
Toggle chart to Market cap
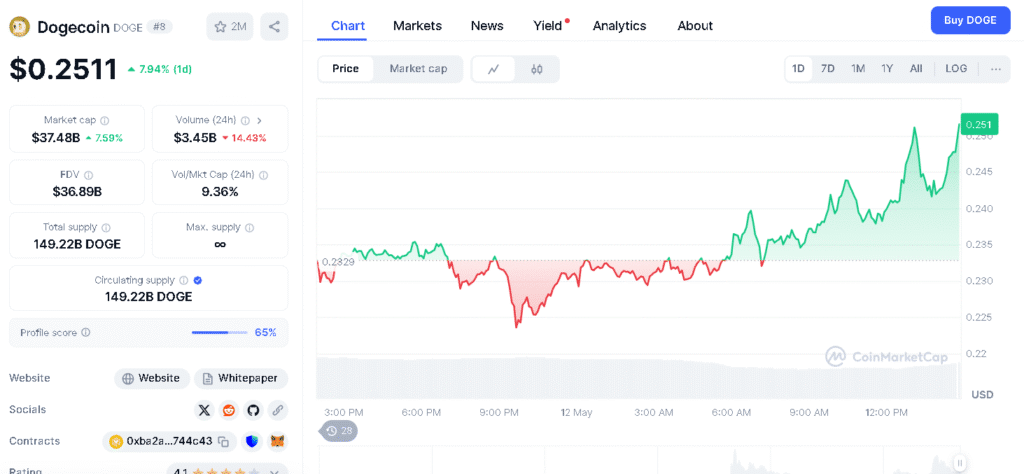click(x=418, y=69)
